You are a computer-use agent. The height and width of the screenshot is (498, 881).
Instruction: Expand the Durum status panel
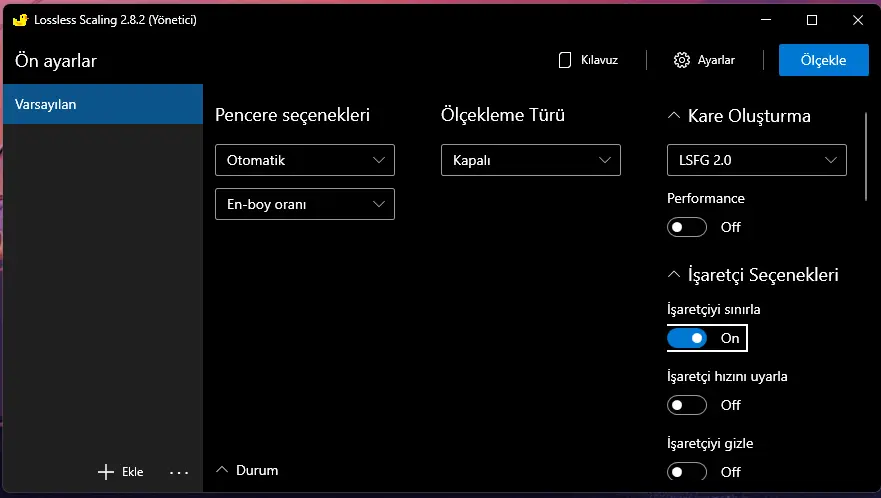(222, 470)
